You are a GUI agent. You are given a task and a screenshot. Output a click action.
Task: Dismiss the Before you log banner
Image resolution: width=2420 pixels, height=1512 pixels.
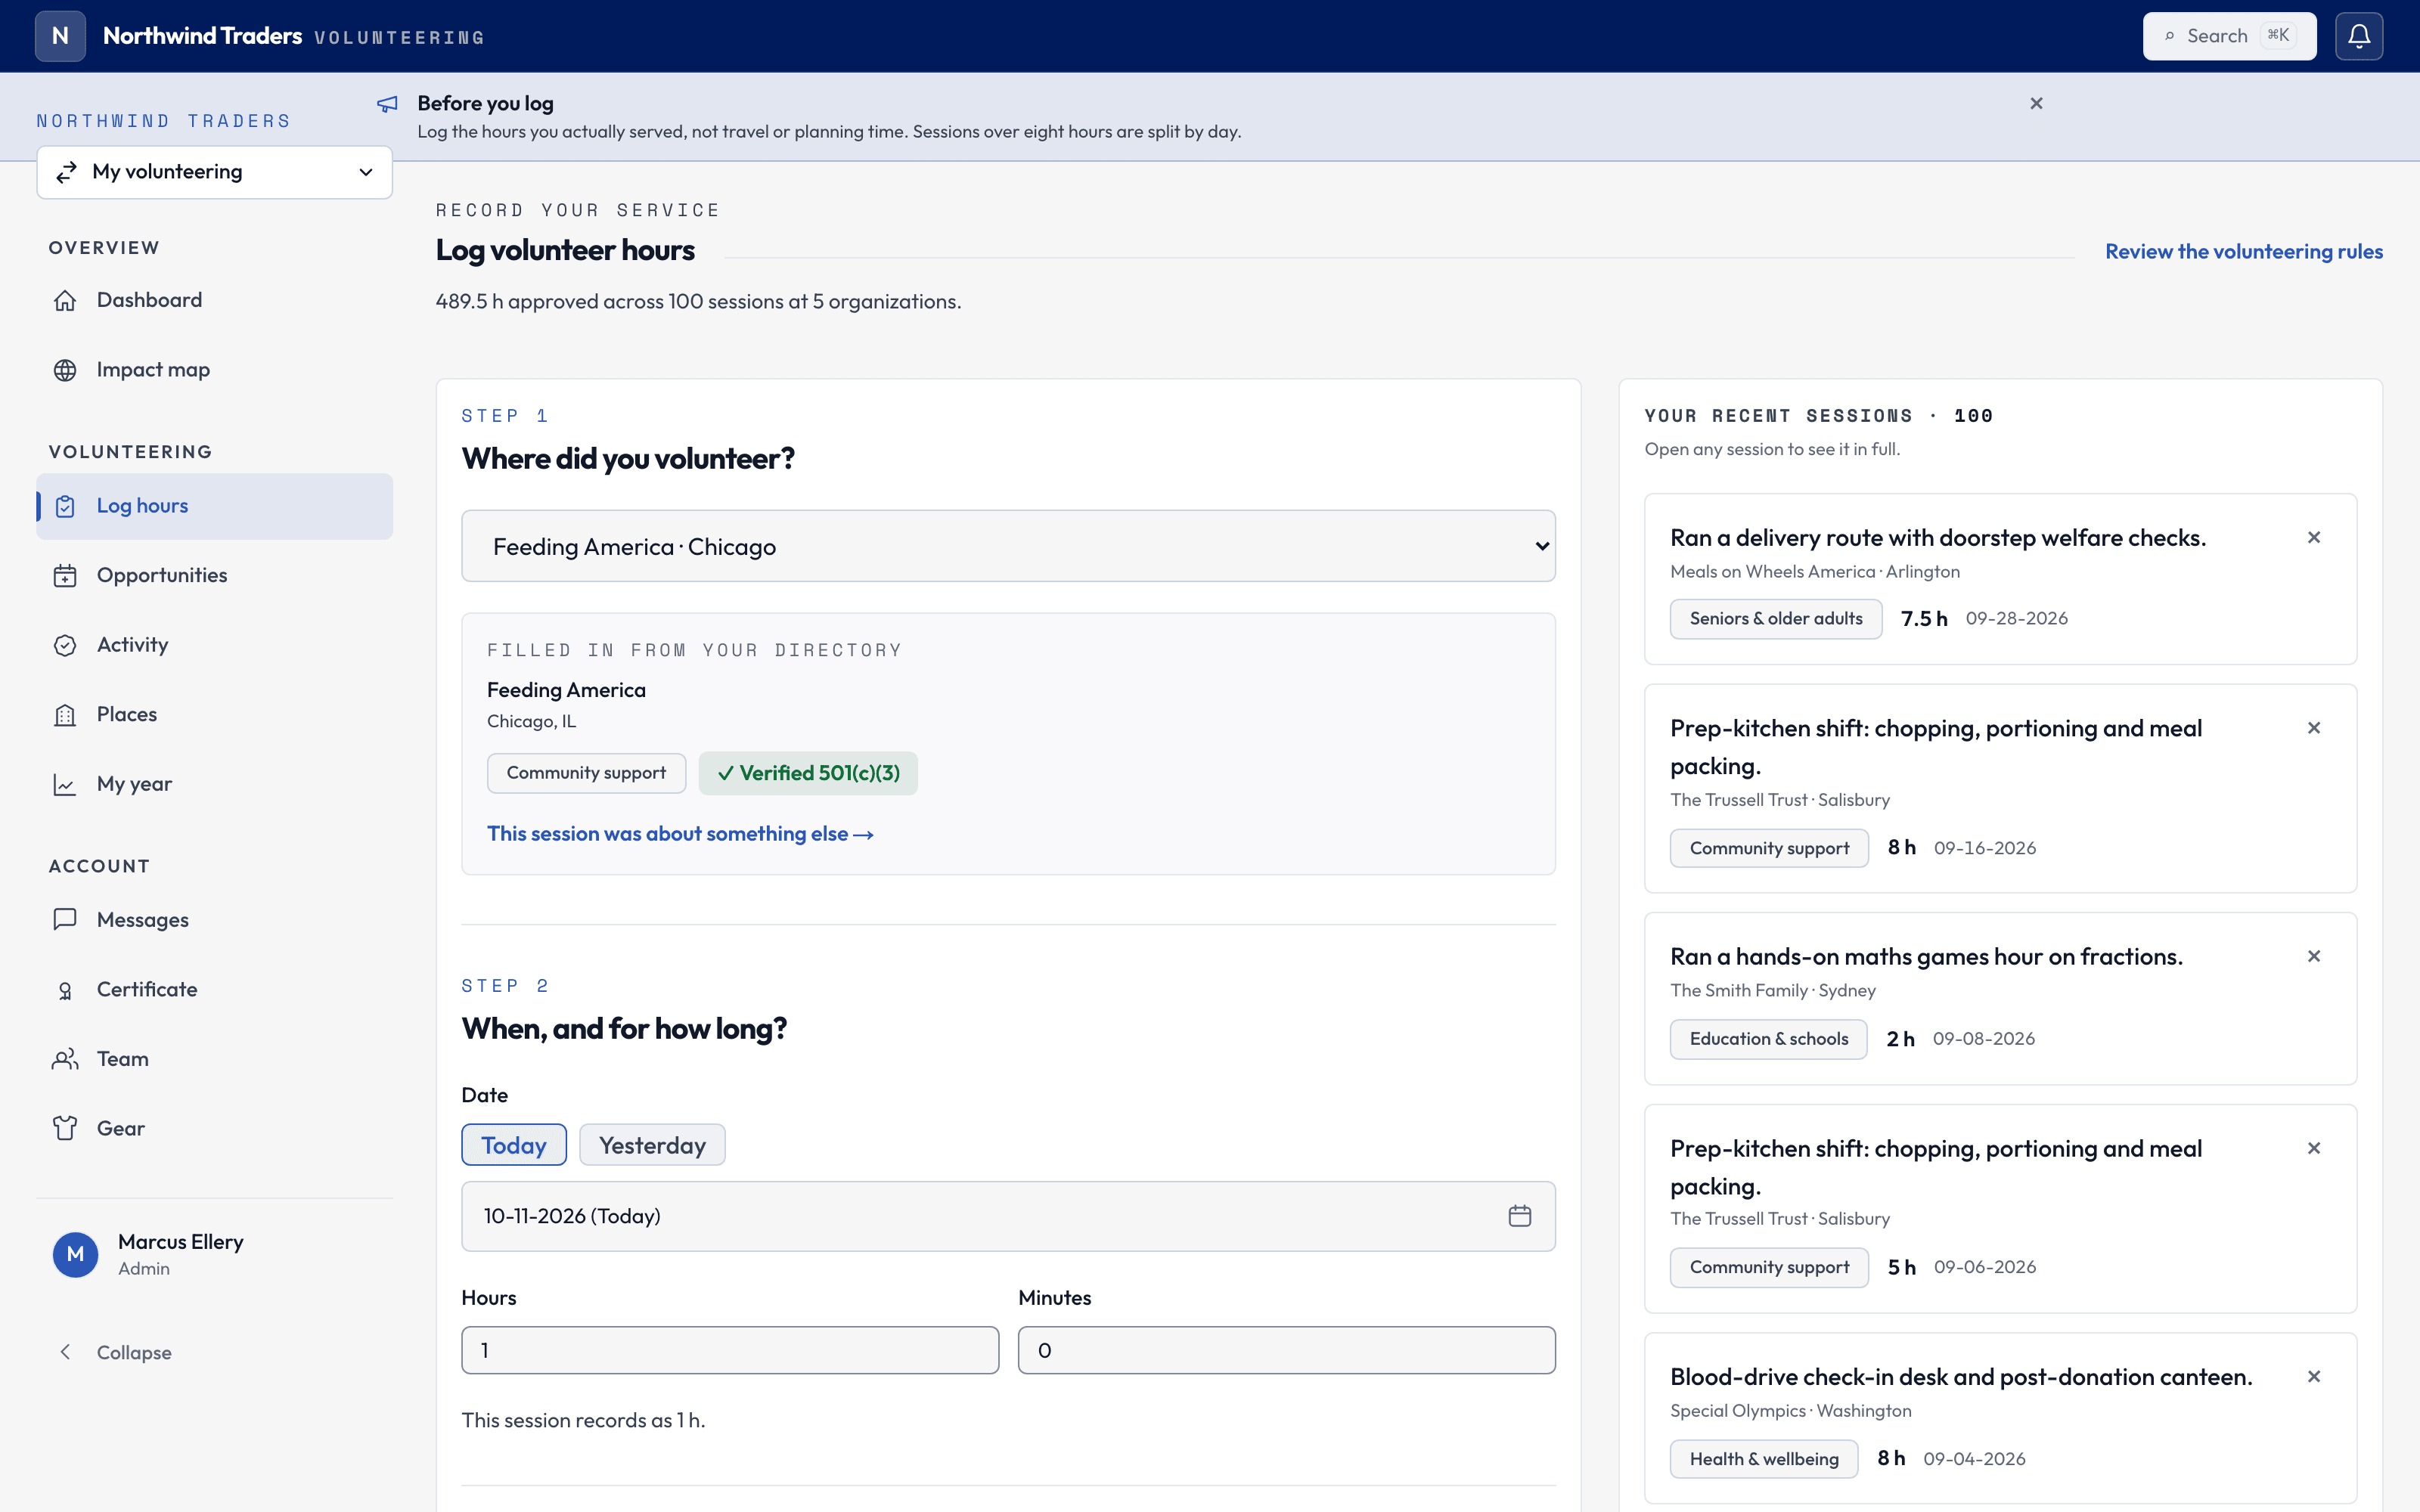click(2036, 103)
